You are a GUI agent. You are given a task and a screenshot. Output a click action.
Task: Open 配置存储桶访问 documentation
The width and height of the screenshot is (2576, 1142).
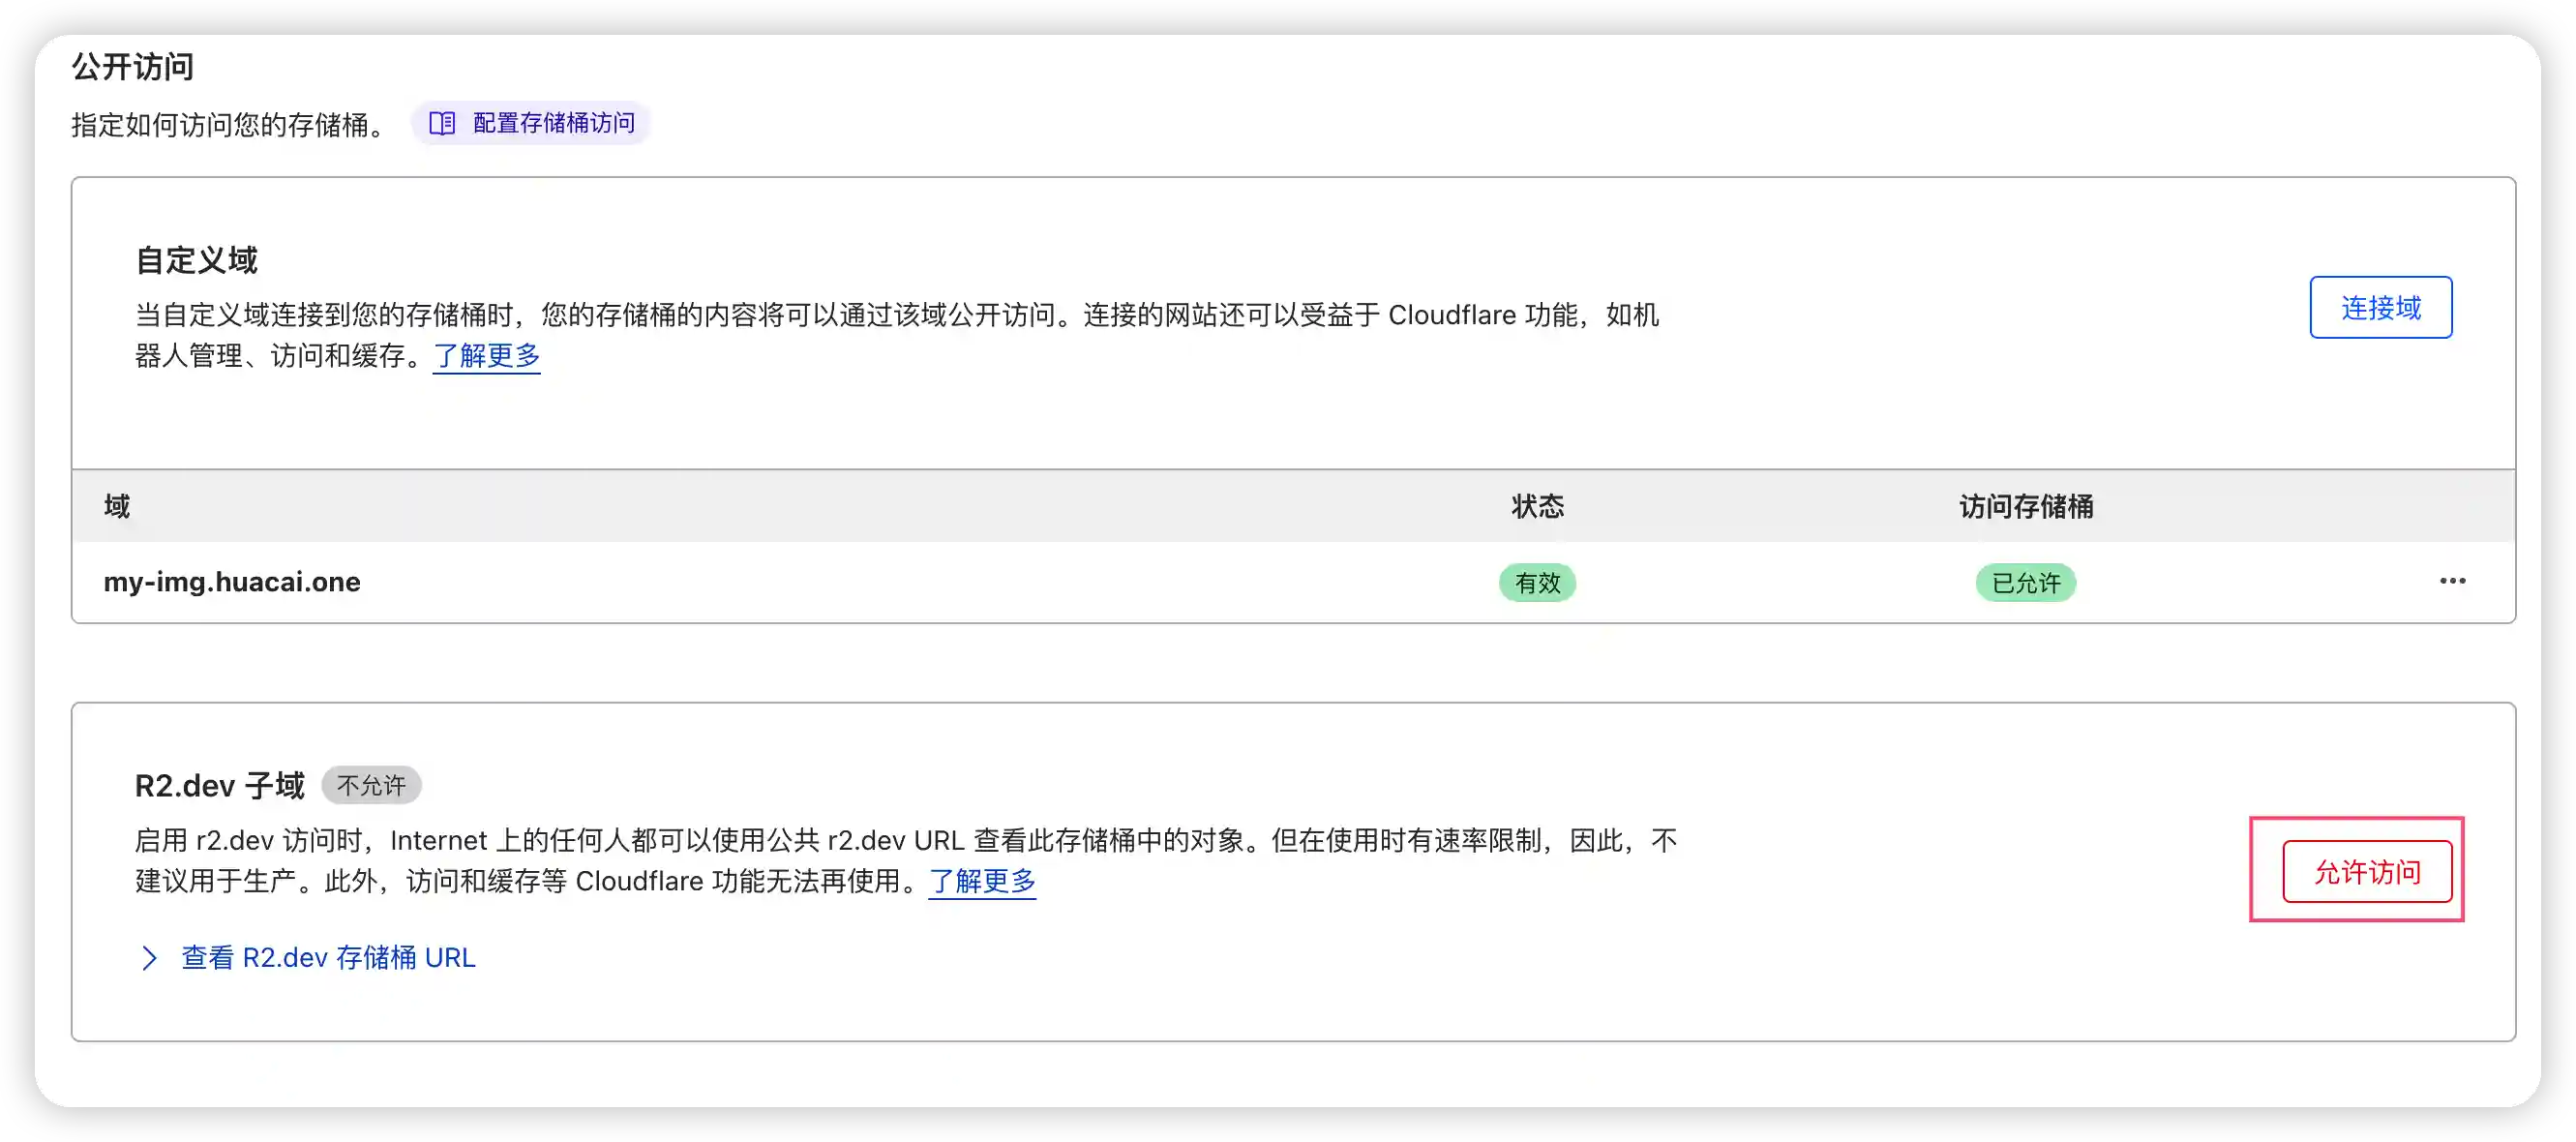[555, 123]
